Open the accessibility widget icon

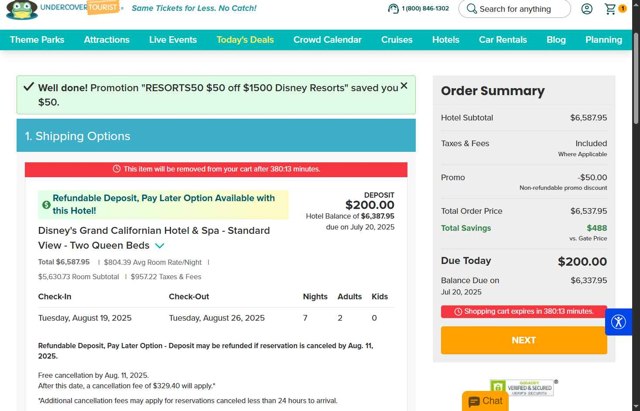(x=618, y=322)
